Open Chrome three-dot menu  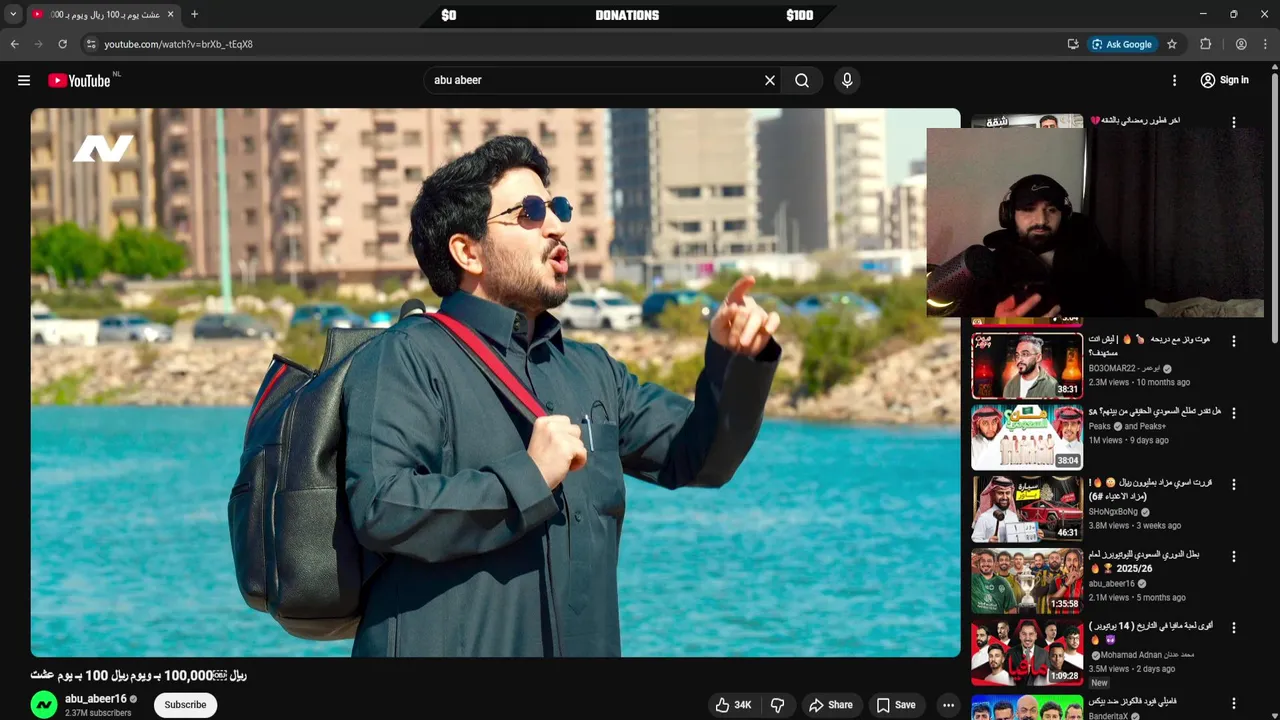coord(1266,44)
